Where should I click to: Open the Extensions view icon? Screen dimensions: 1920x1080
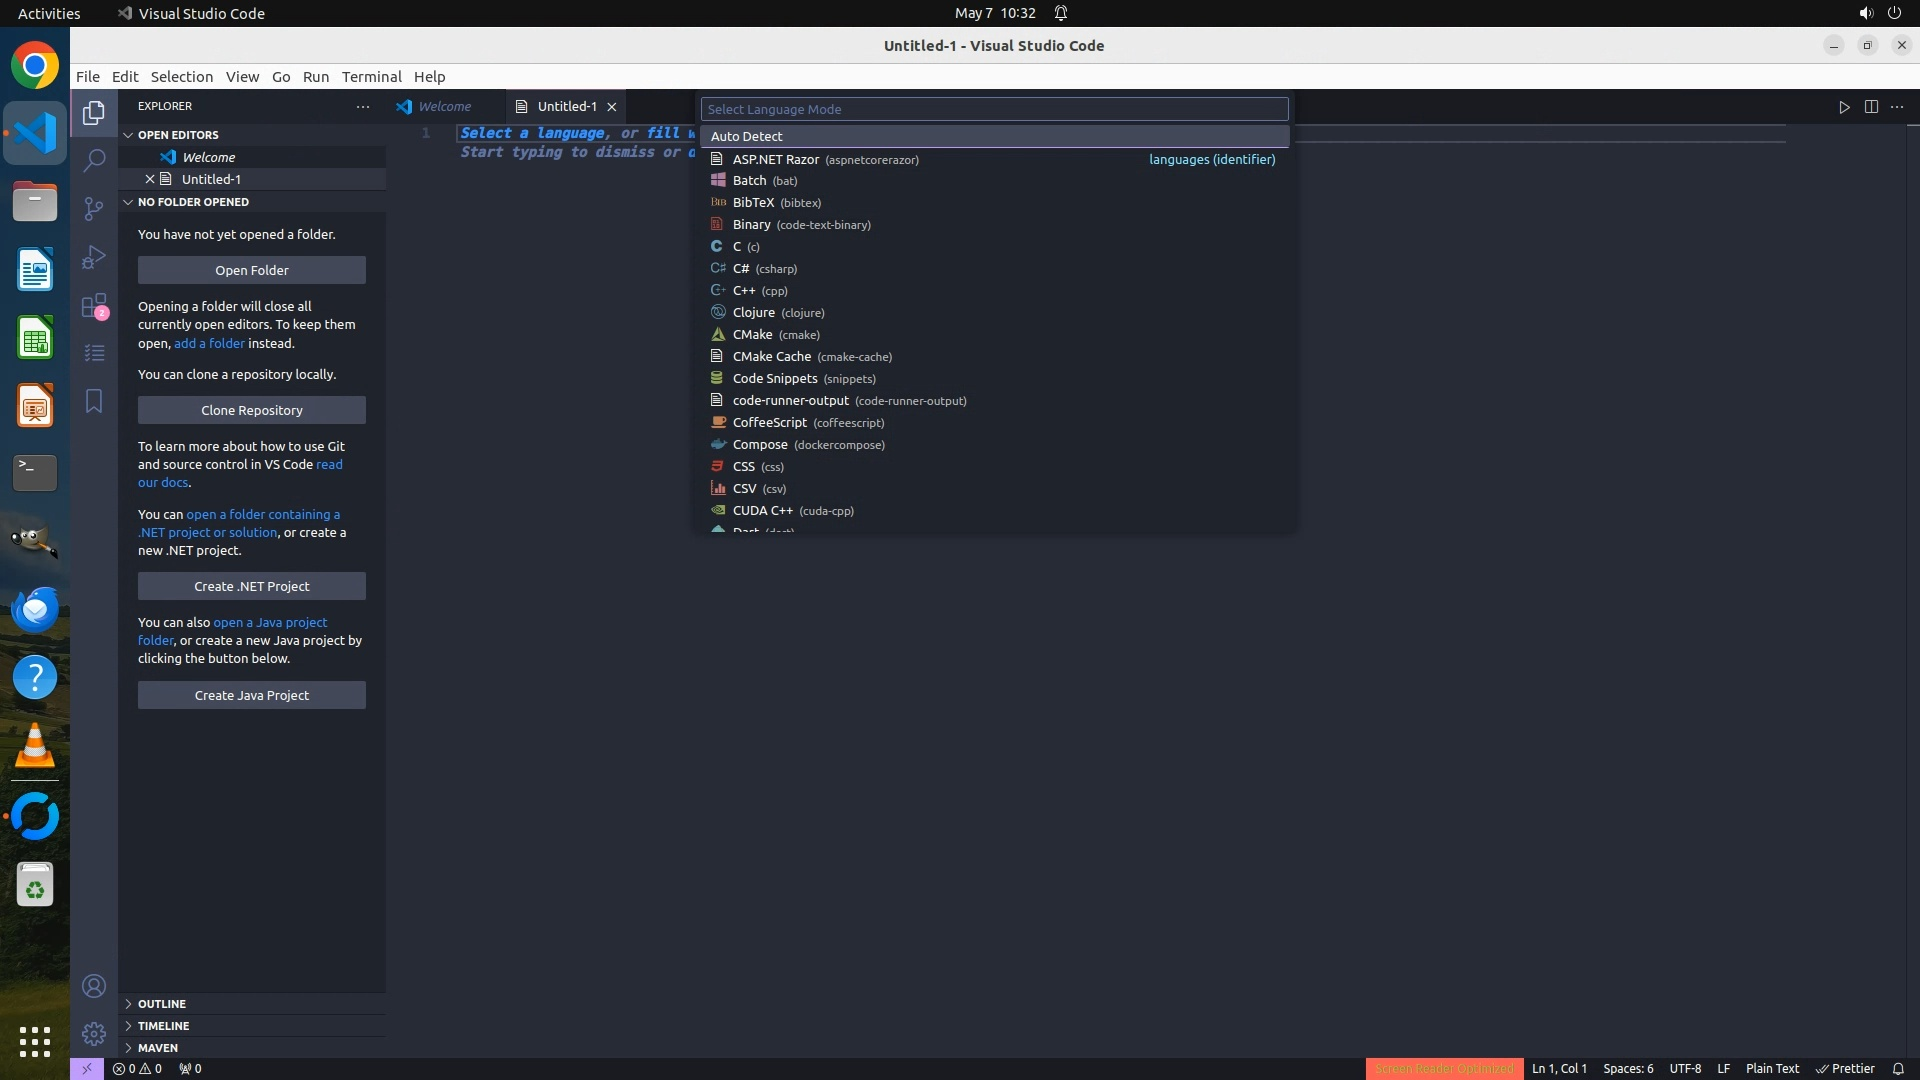point(94,306)
